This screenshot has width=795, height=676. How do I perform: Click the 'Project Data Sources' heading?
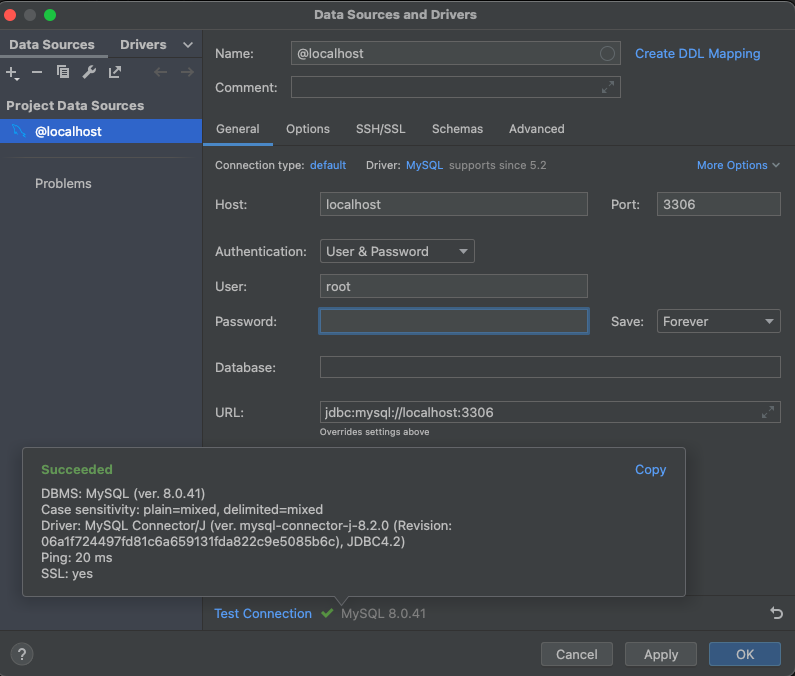point(75,105)
